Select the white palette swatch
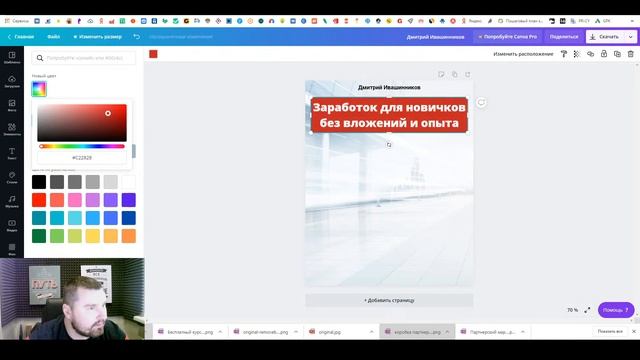This screenshot has width=640, height=360. (x=129, y=182)
